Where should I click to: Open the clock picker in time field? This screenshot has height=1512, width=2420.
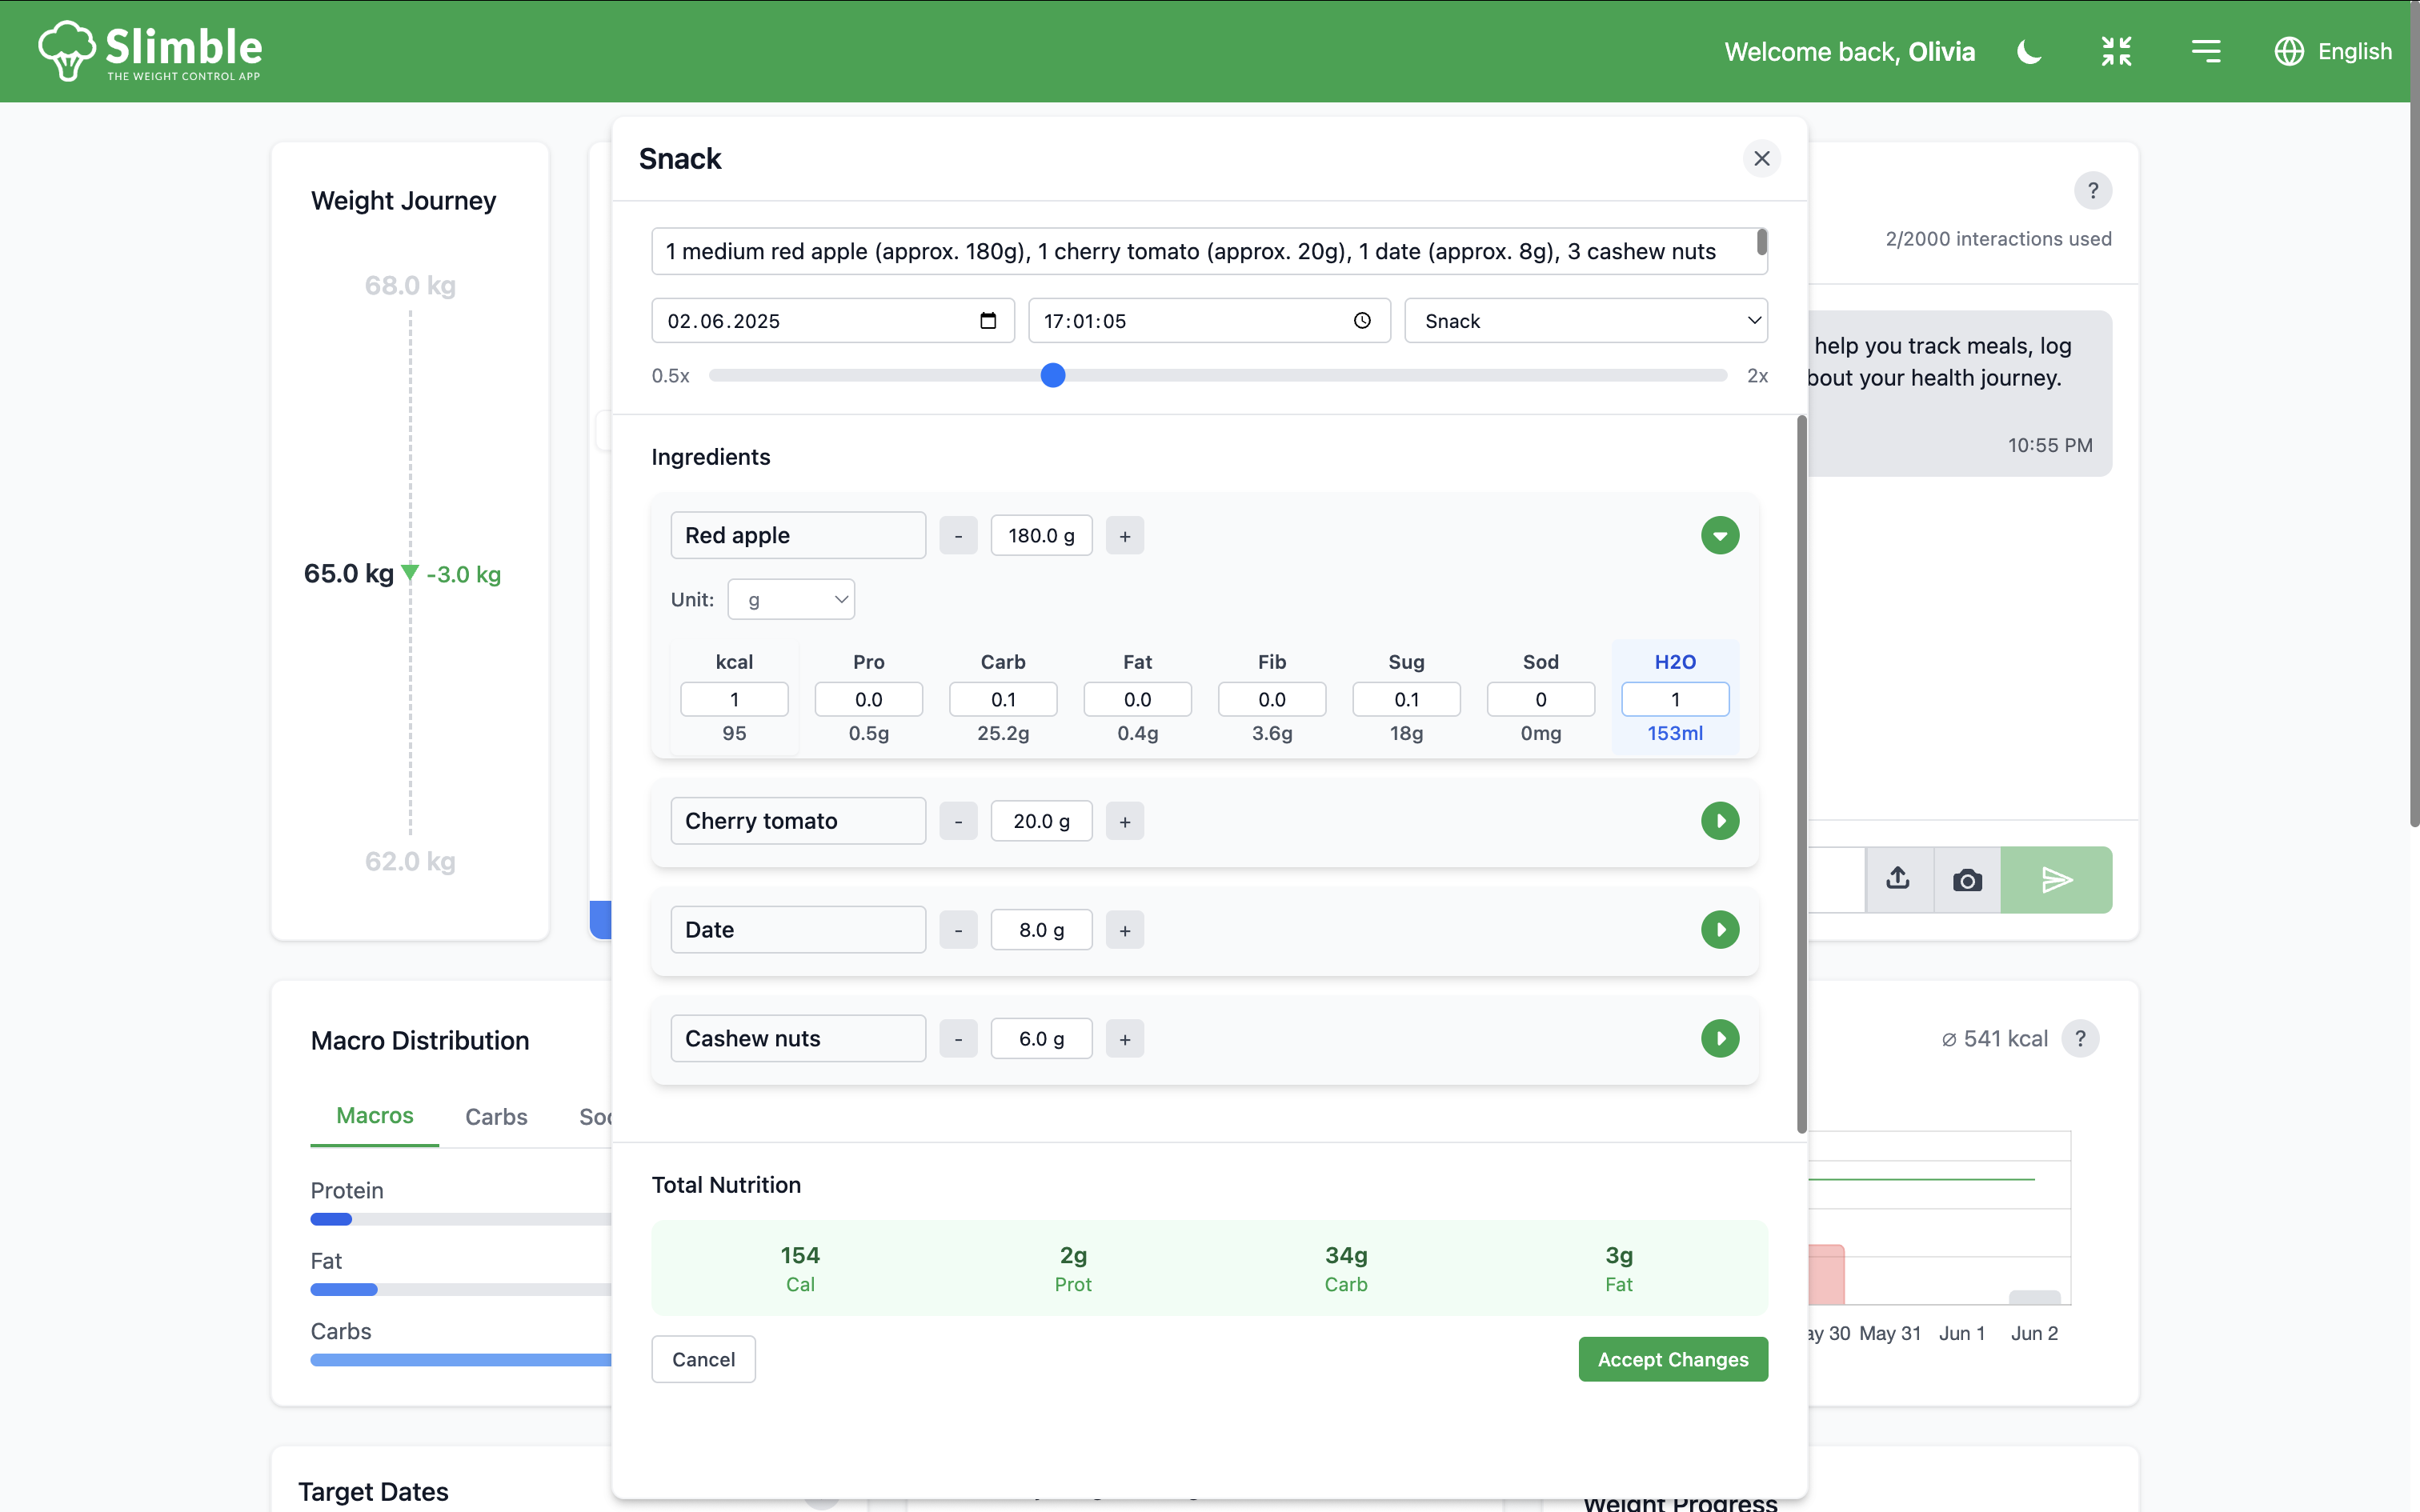pos(1362,321)
